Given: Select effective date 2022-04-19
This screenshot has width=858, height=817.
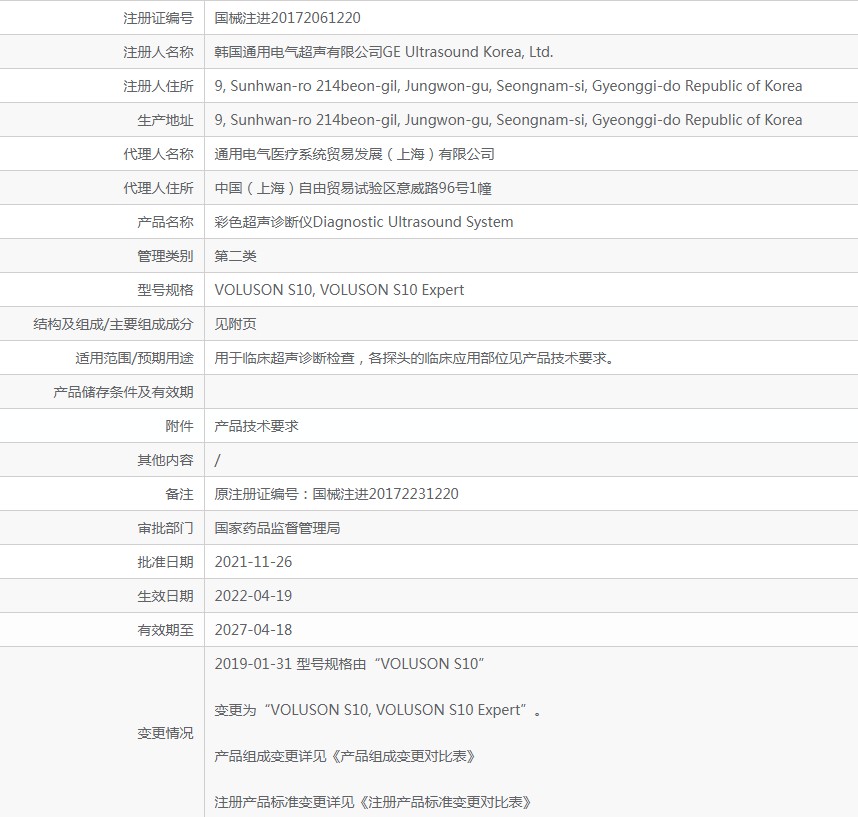Looking at the screenshot, I should click(253, 596).
